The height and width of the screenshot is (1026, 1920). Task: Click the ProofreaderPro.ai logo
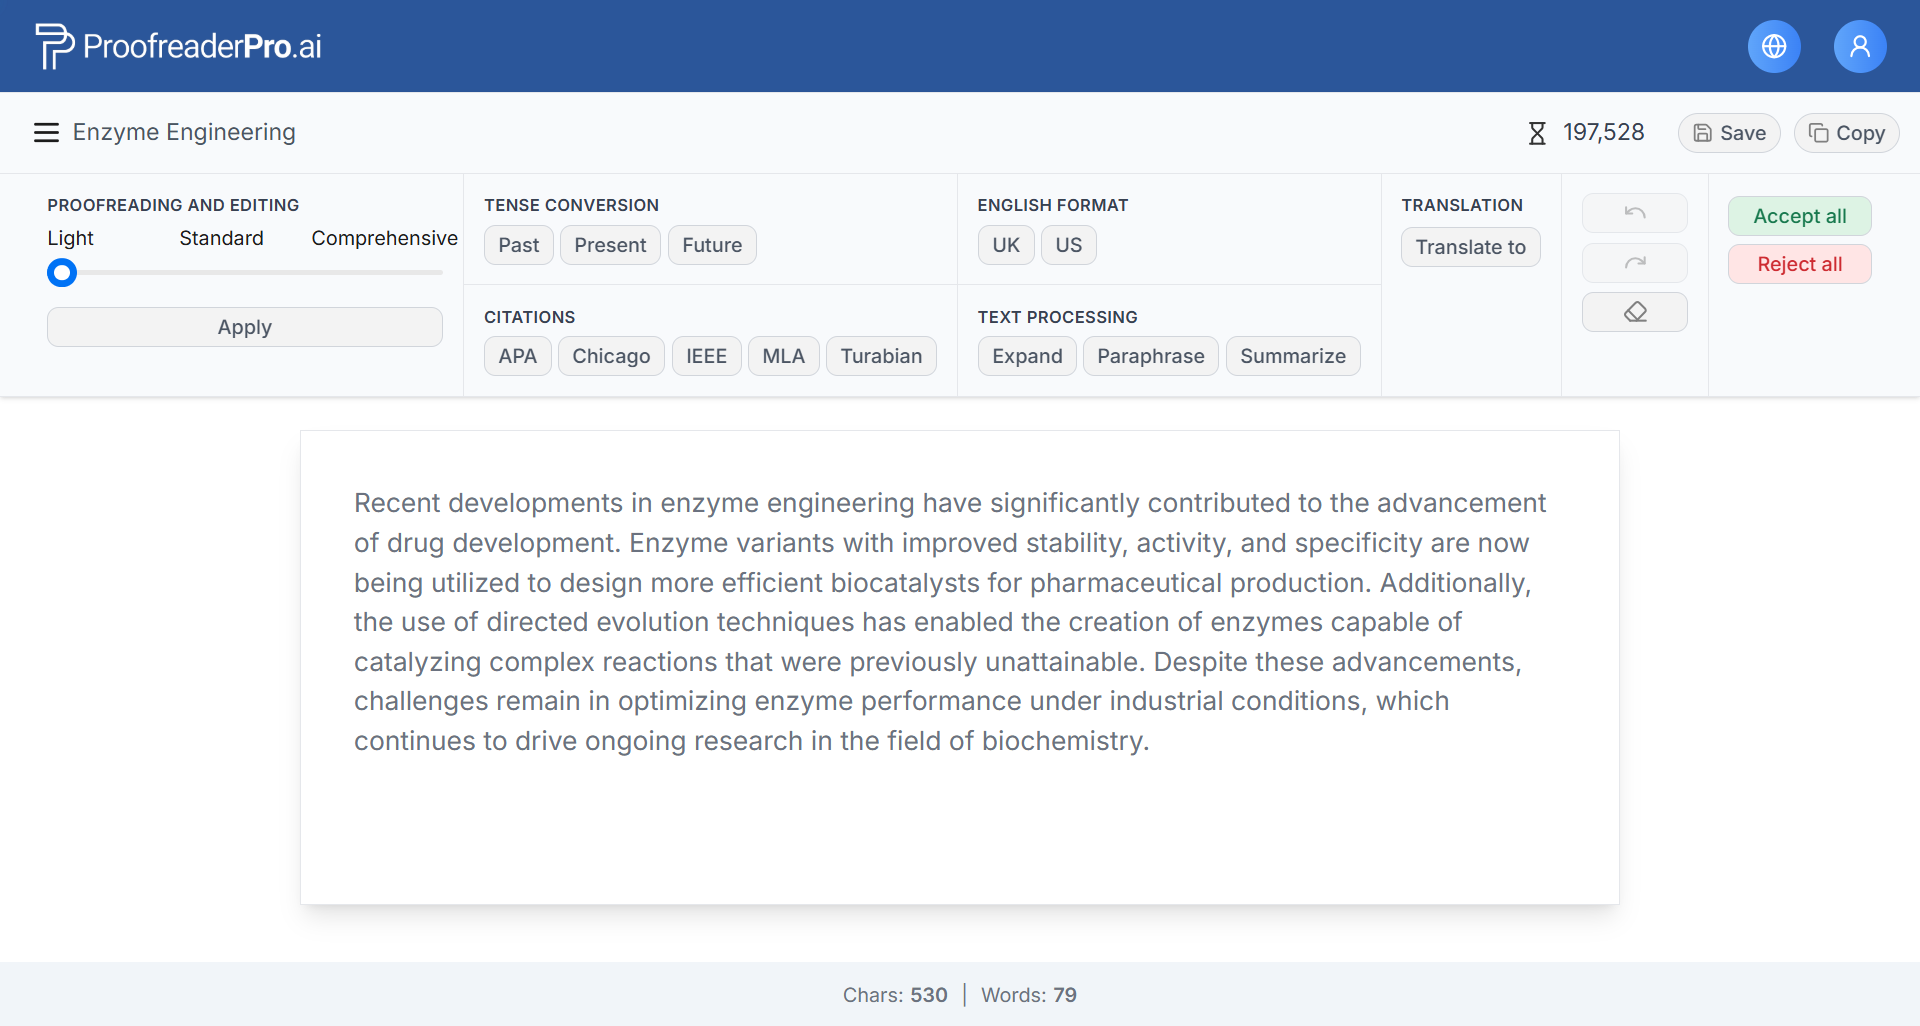179,46
